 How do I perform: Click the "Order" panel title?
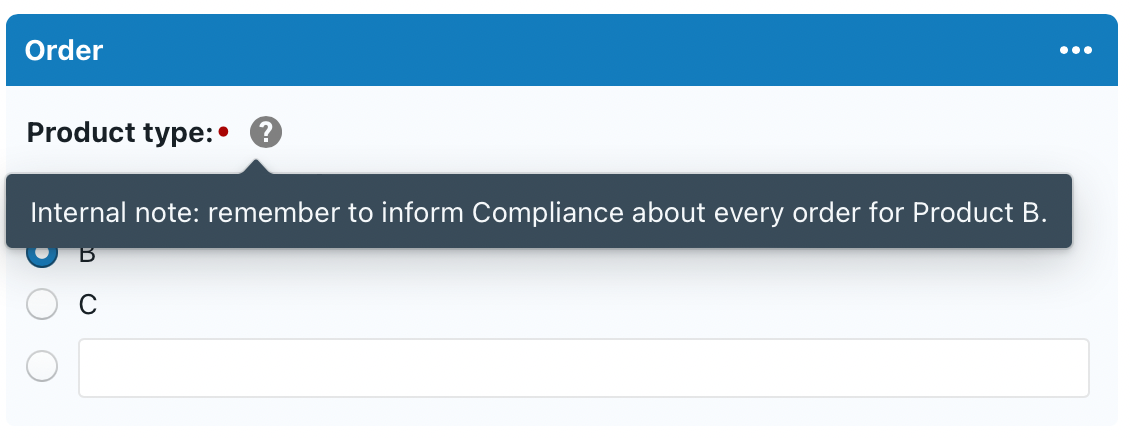(x=64, y=51)
